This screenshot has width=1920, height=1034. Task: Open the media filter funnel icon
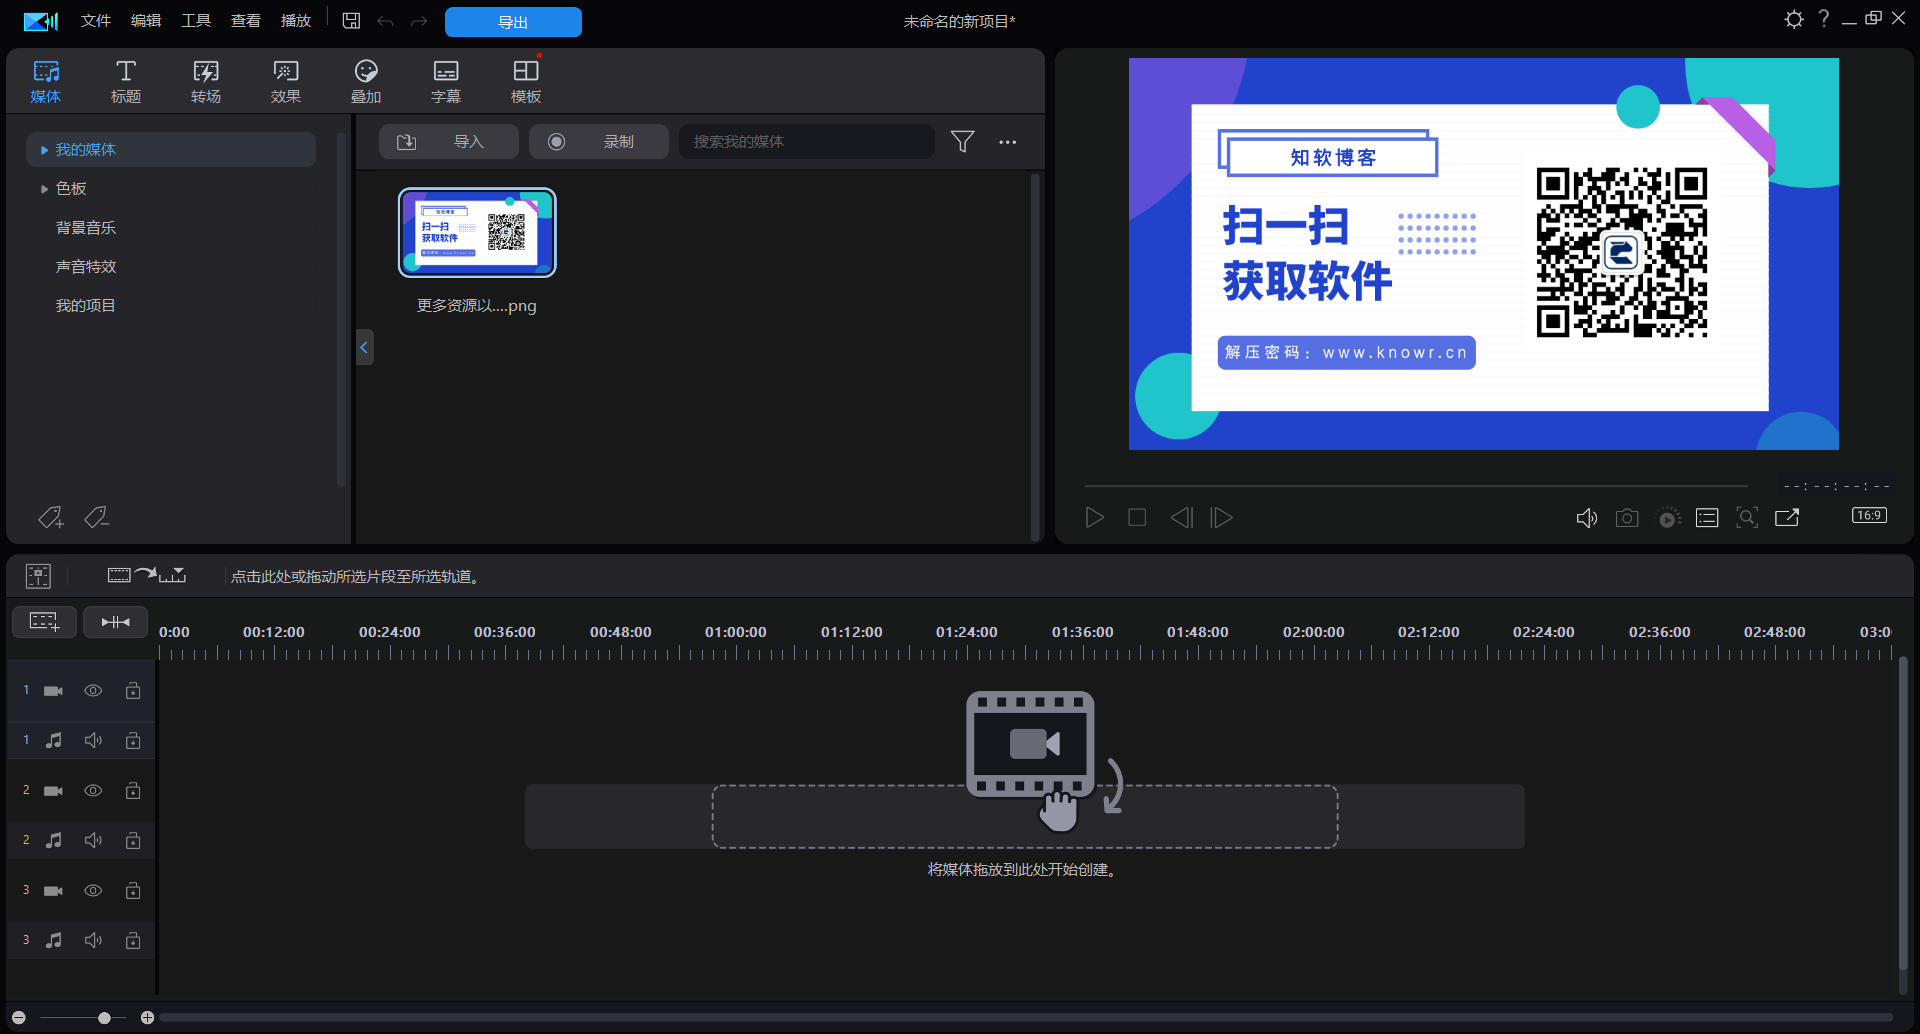tap(962, 142)
